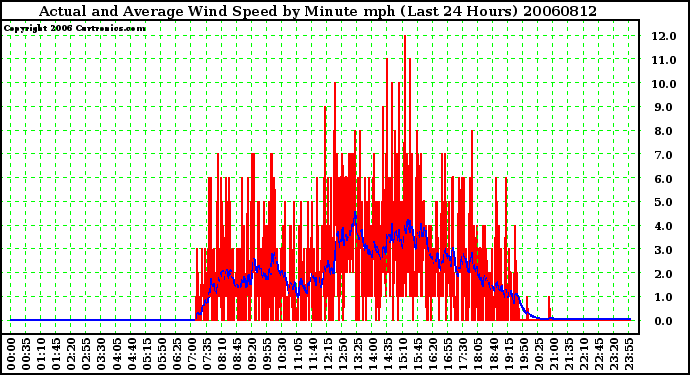Click the 23:20 time label

[x=614, y=355]
